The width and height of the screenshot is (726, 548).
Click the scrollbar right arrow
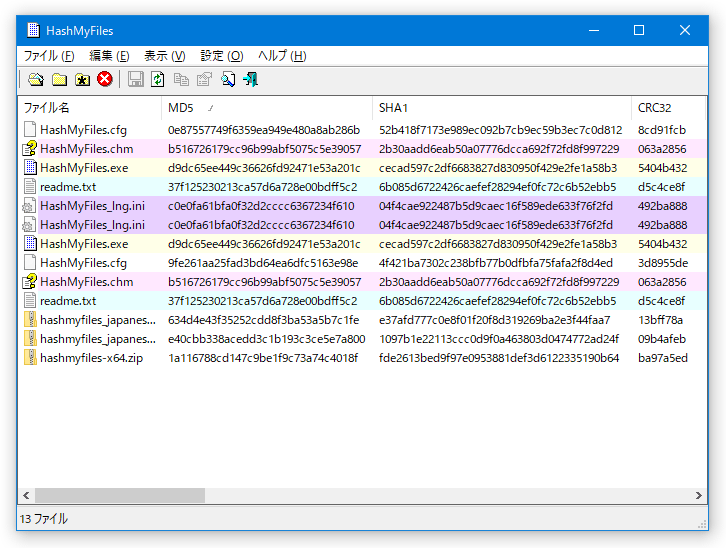[x=698, y=495]
